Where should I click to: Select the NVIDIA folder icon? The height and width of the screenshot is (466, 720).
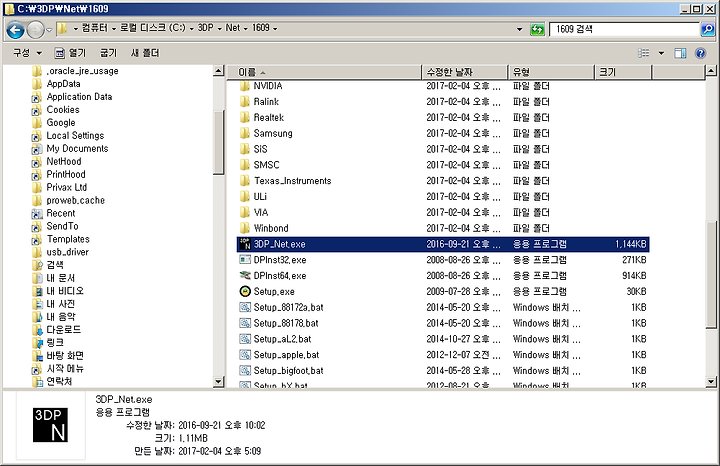tap(245, 86)
